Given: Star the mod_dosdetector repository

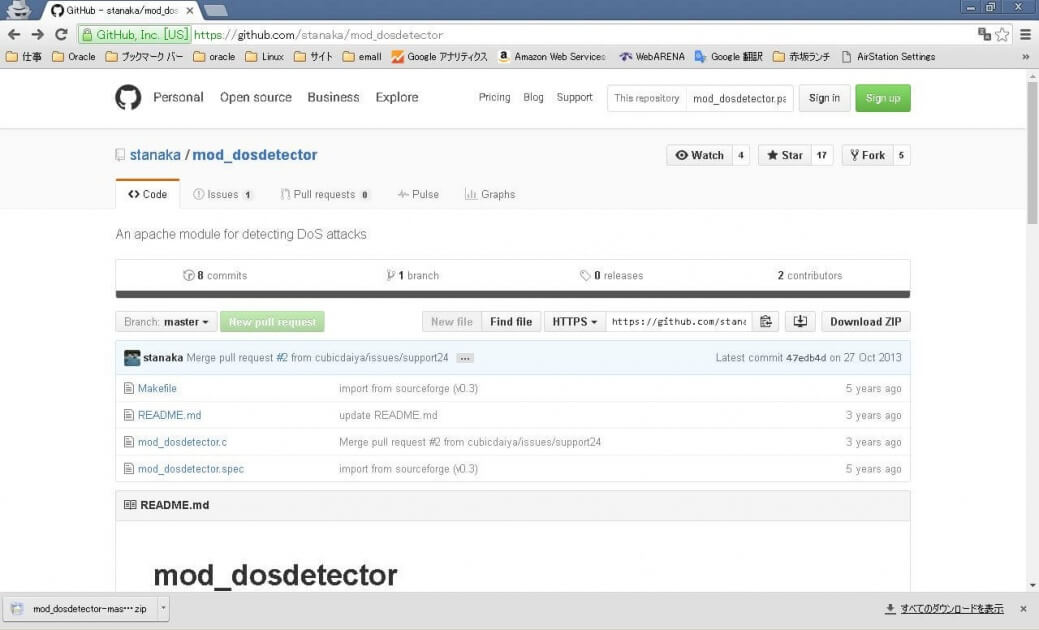Looking at the screenshot, I should click(x=786, y=155).
